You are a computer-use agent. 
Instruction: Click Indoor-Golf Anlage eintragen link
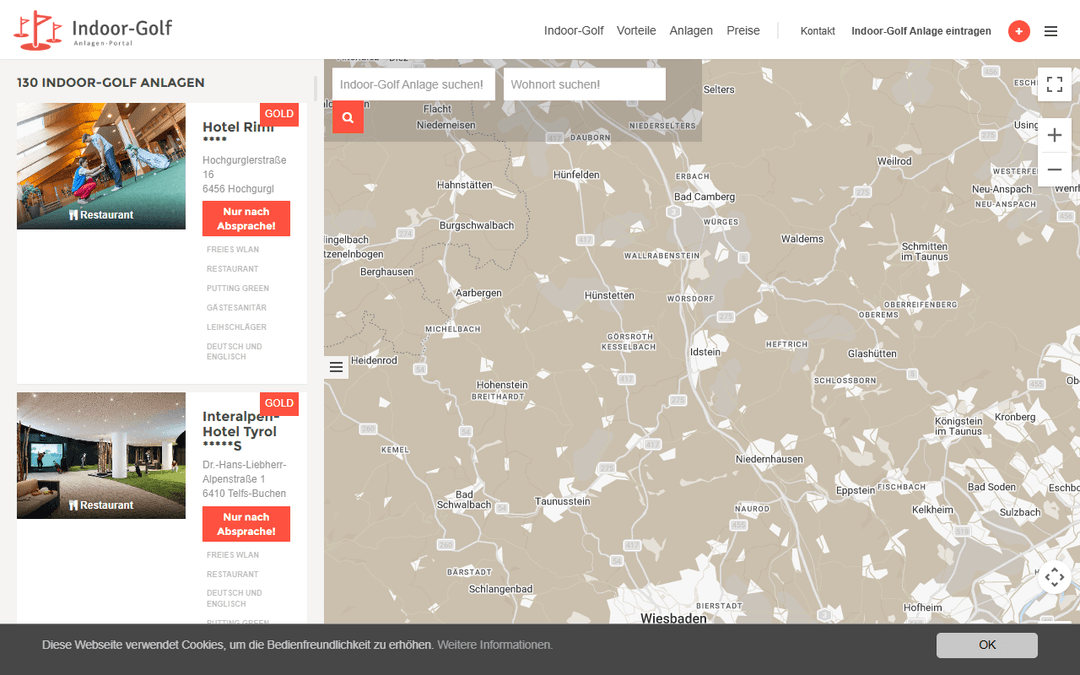(x=921, y=31)
